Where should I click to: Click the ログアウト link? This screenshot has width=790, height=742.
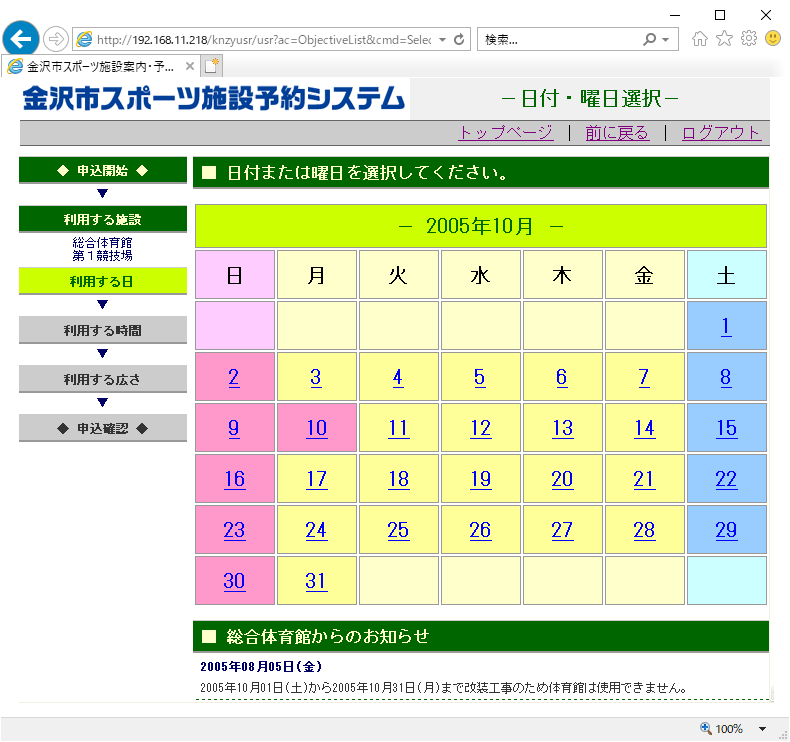pyautogui.click(x=721, y=133)
